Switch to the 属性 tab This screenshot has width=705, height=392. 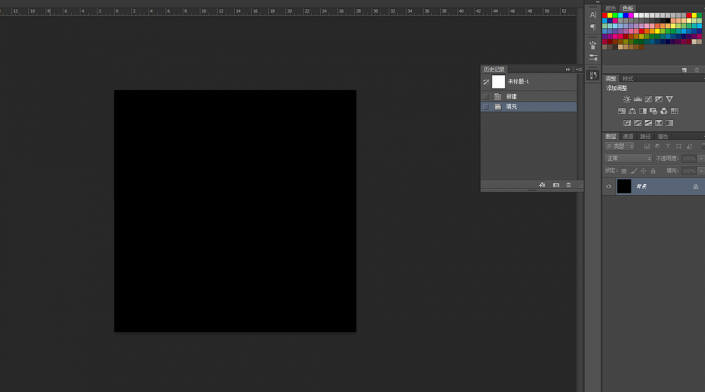pos(663,136)
